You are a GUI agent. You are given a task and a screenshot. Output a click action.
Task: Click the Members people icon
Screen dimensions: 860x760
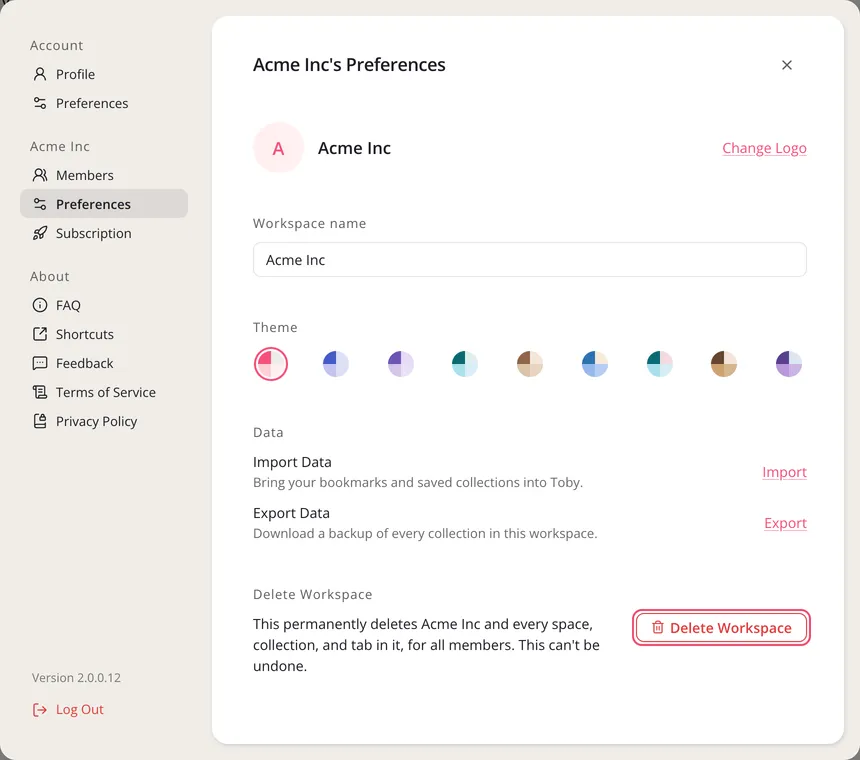pos(40,175)
